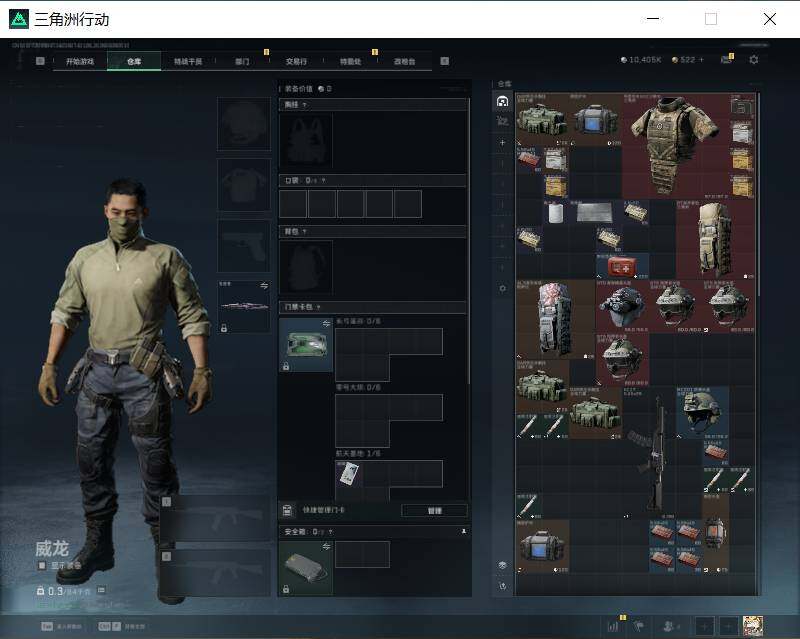Select the empty pistol slot
The height and width of the screenshot is (639, 800).
(x=244, y=245)
